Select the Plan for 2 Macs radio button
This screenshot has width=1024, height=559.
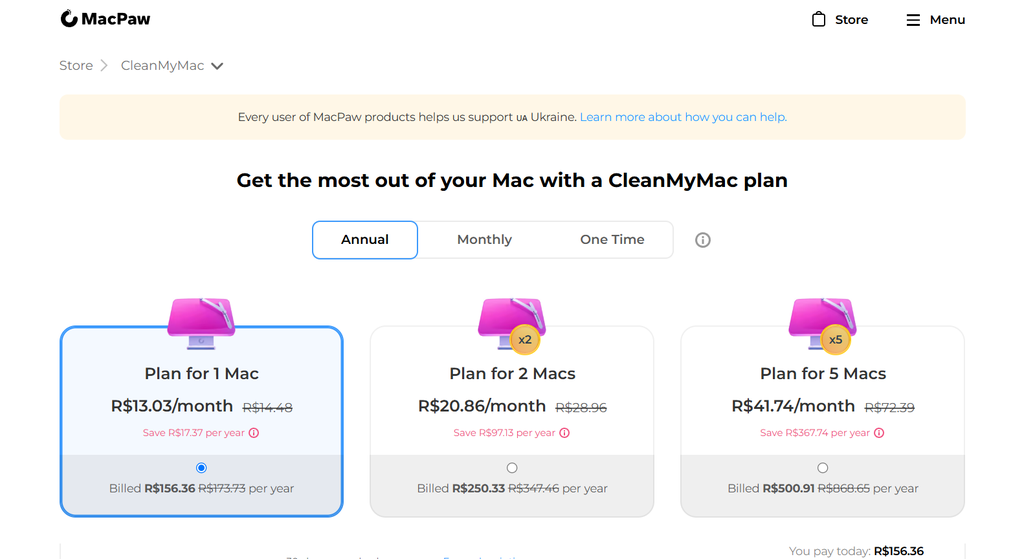coord(512,468)
